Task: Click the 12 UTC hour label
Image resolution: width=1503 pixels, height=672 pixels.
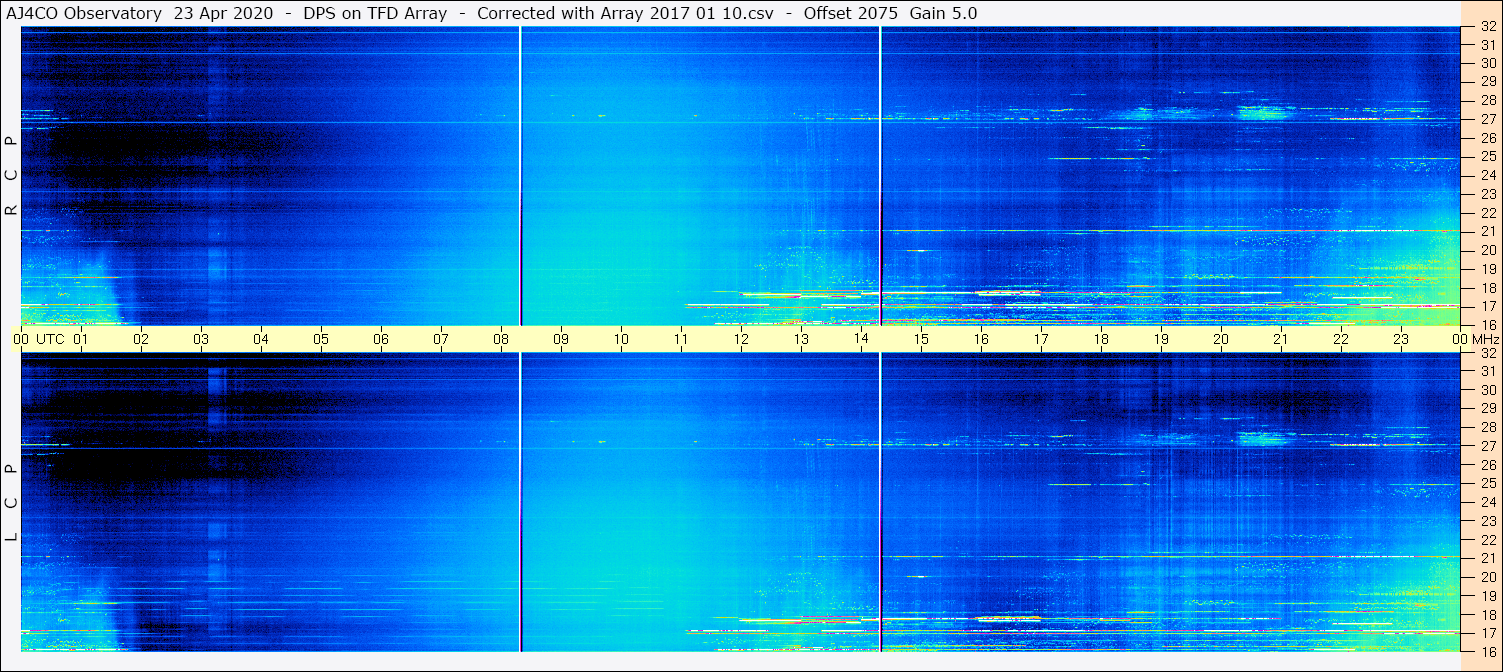Action: point(741,339)
